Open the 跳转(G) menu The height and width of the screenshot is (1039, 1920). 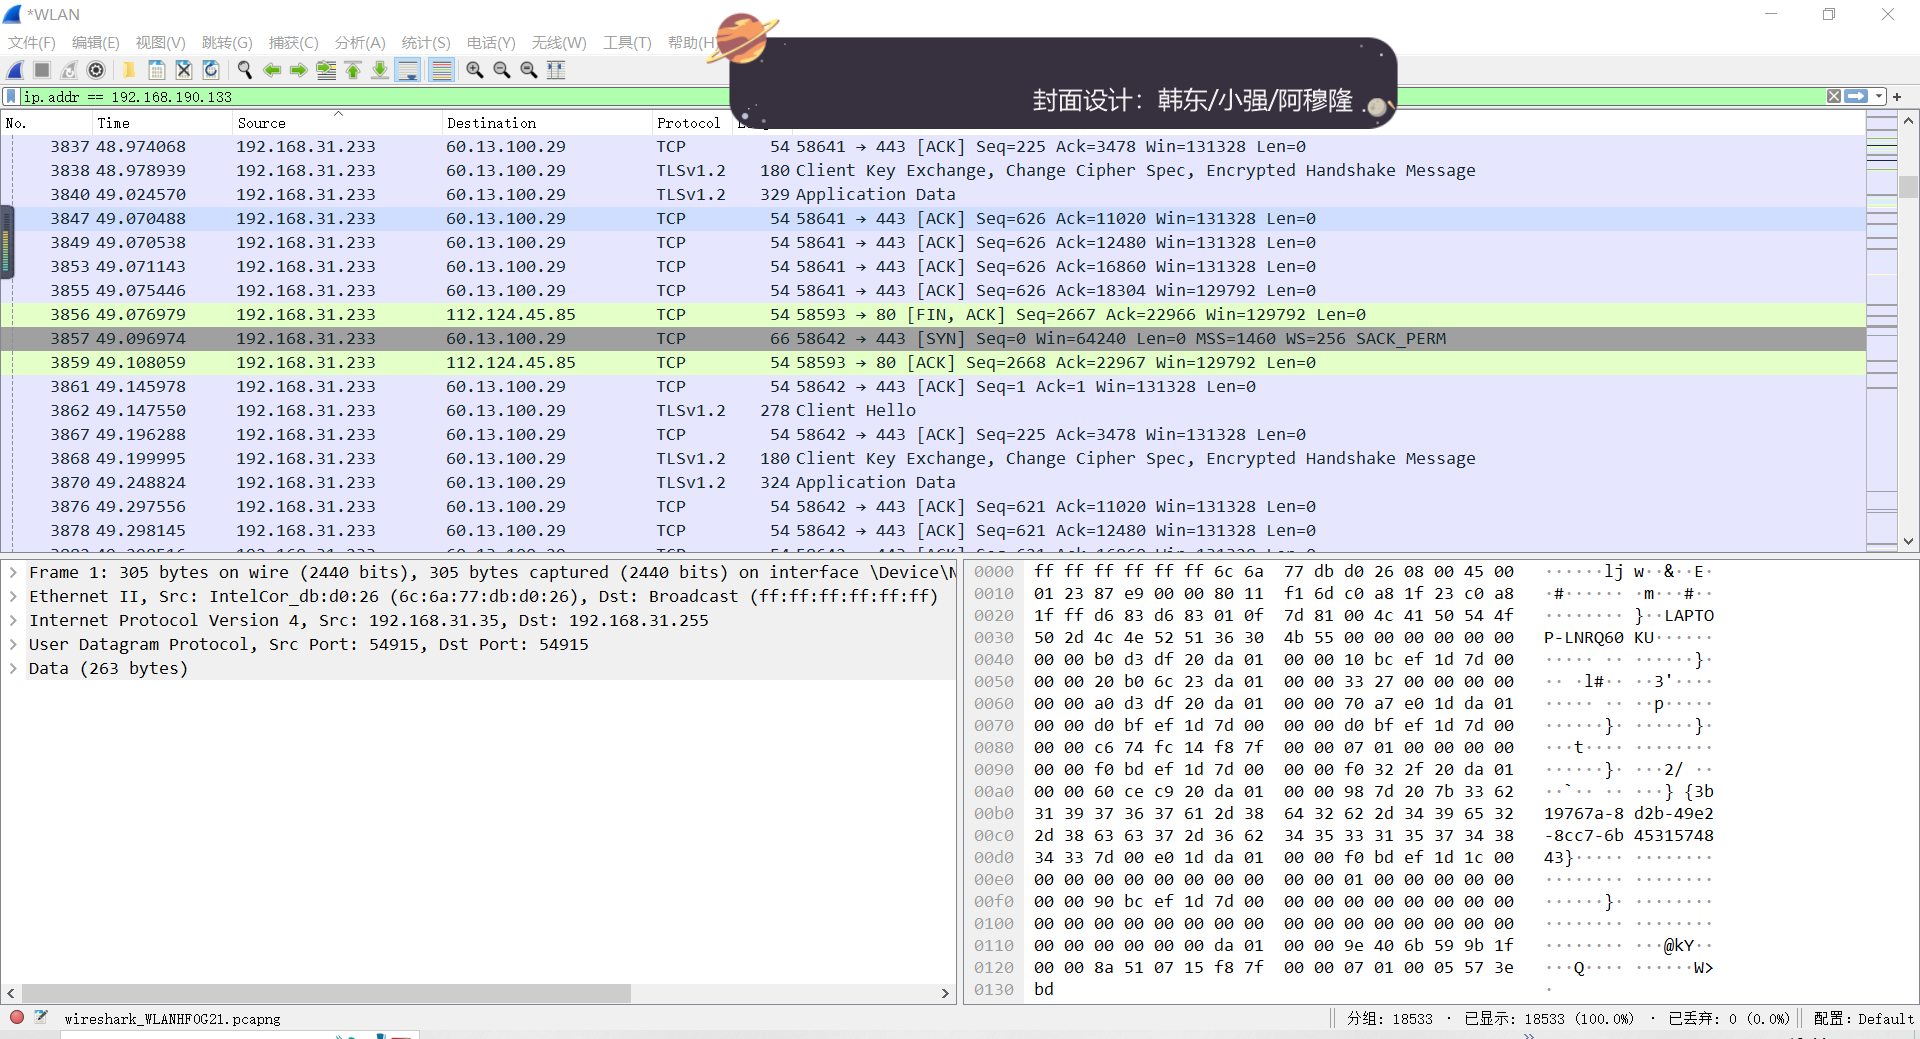[227, 43]
